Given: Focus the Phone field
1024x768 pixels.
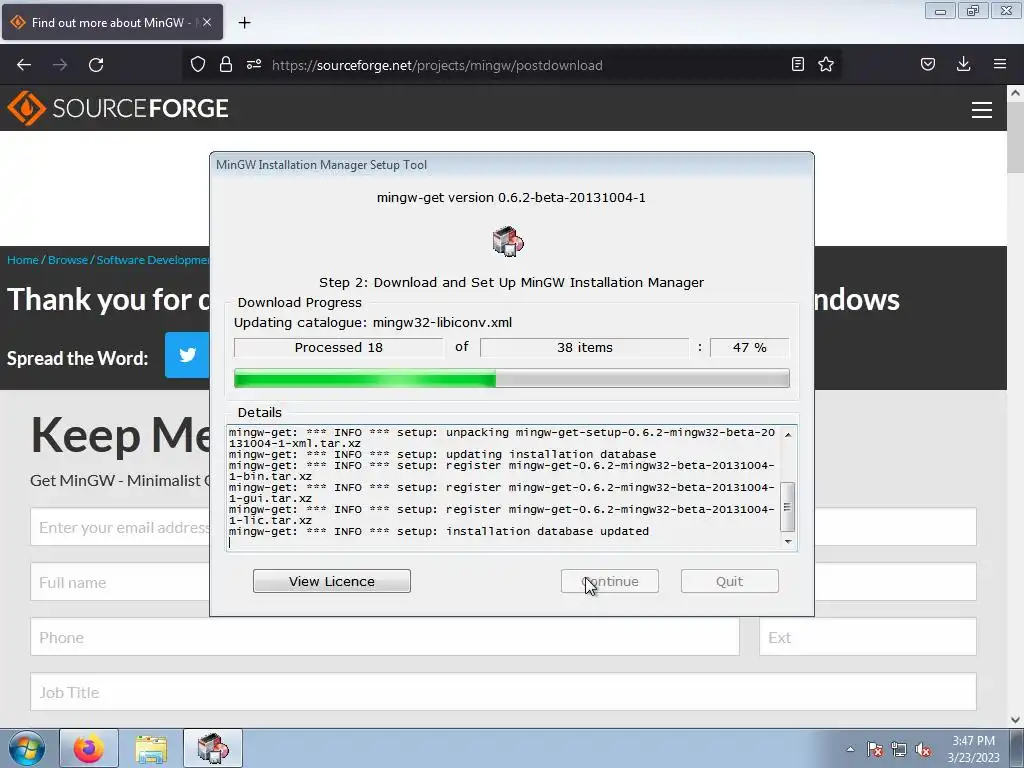Looking at the screenshot, I should click(385, 637).
